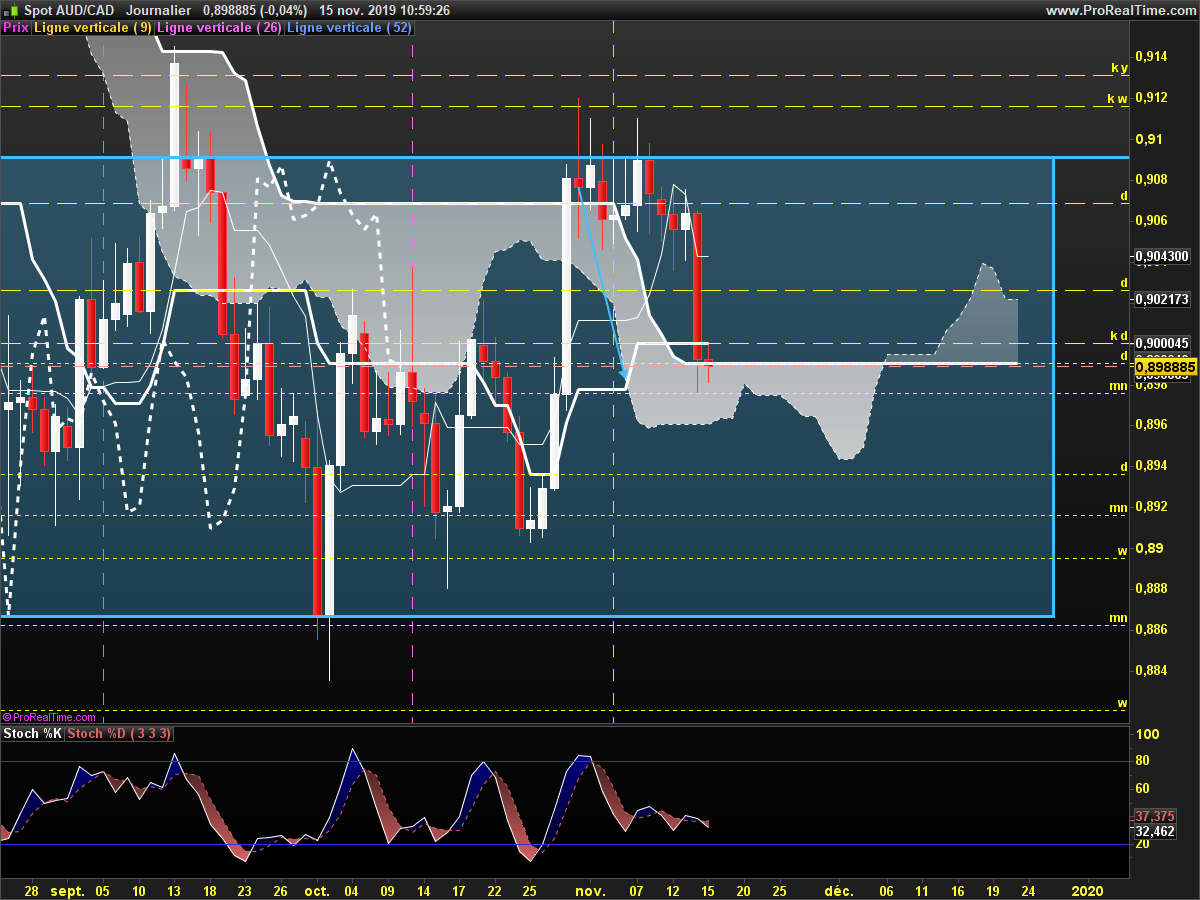Viewport: 1200px width, 900px height.
Task: Click the 'k d' level label
Action: [x=1120, y=335]
